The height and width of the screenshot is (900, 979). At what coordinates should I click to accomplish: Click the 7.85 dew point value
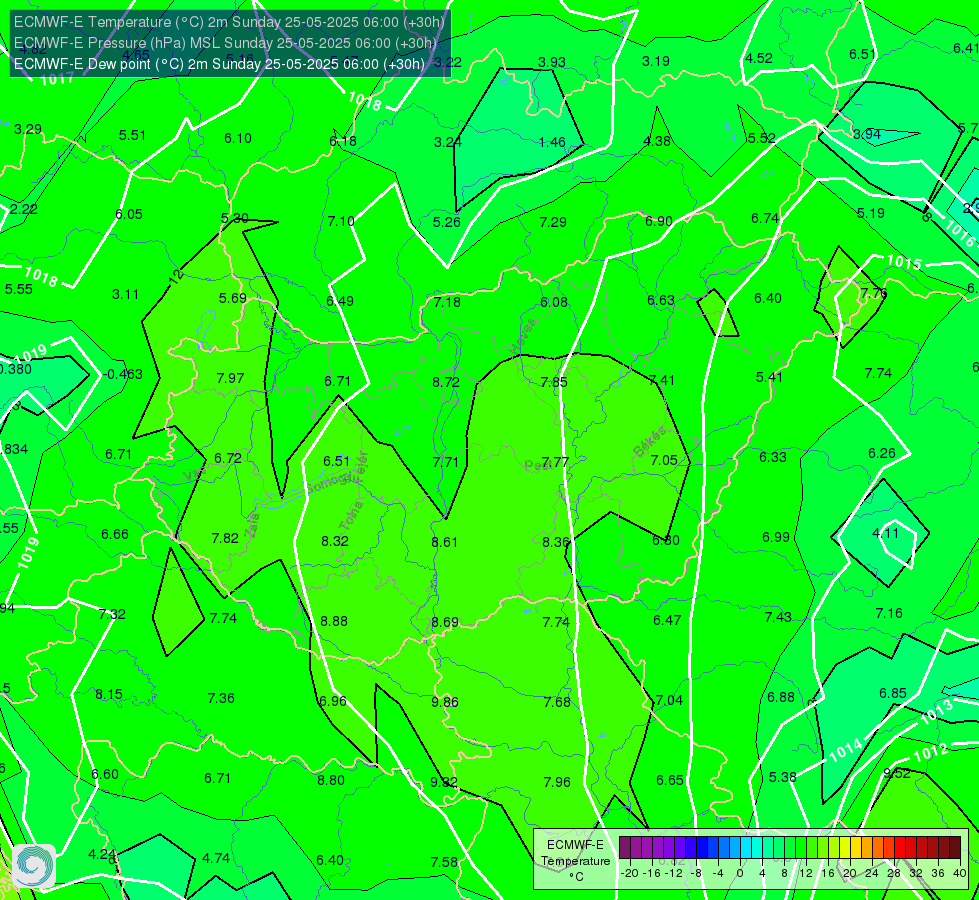554,382
